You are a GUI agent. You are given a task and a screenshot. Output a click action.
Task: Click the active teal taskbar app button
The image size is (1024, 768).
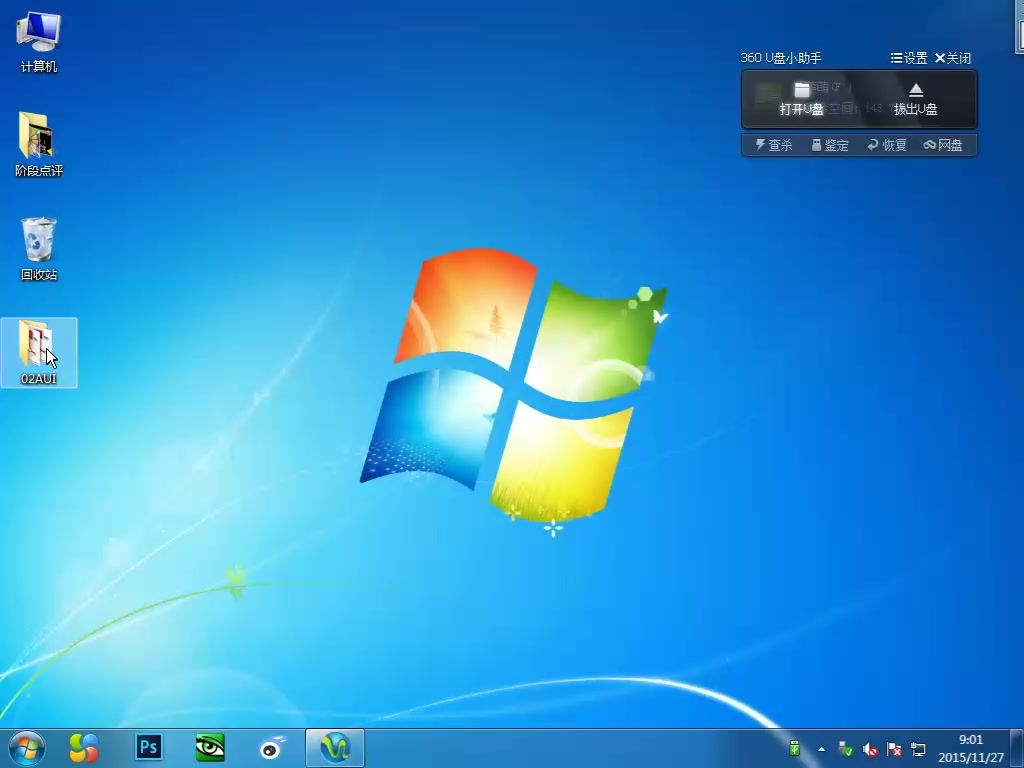(335, 747)
